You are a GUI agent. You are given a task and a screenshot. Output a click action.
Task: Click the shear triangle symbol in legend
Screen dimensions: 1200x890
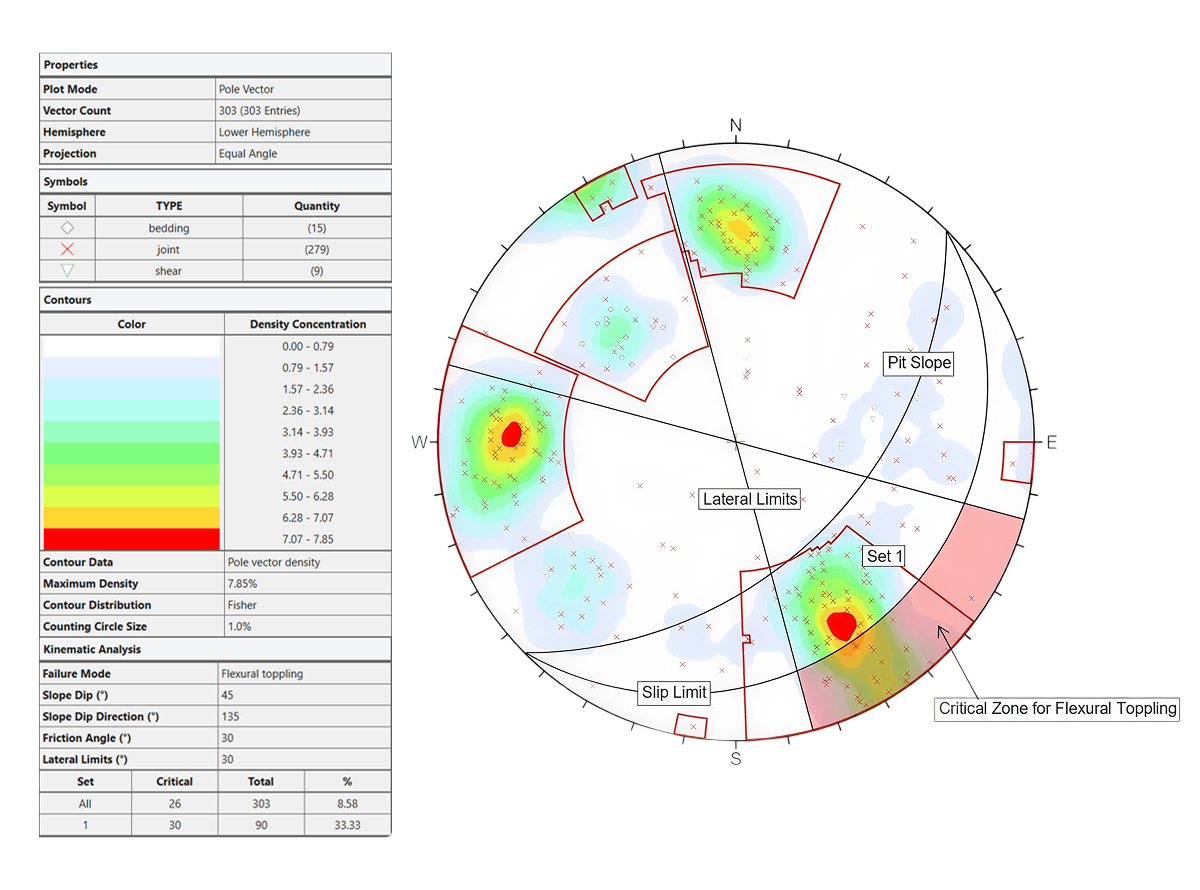(68, 271)
